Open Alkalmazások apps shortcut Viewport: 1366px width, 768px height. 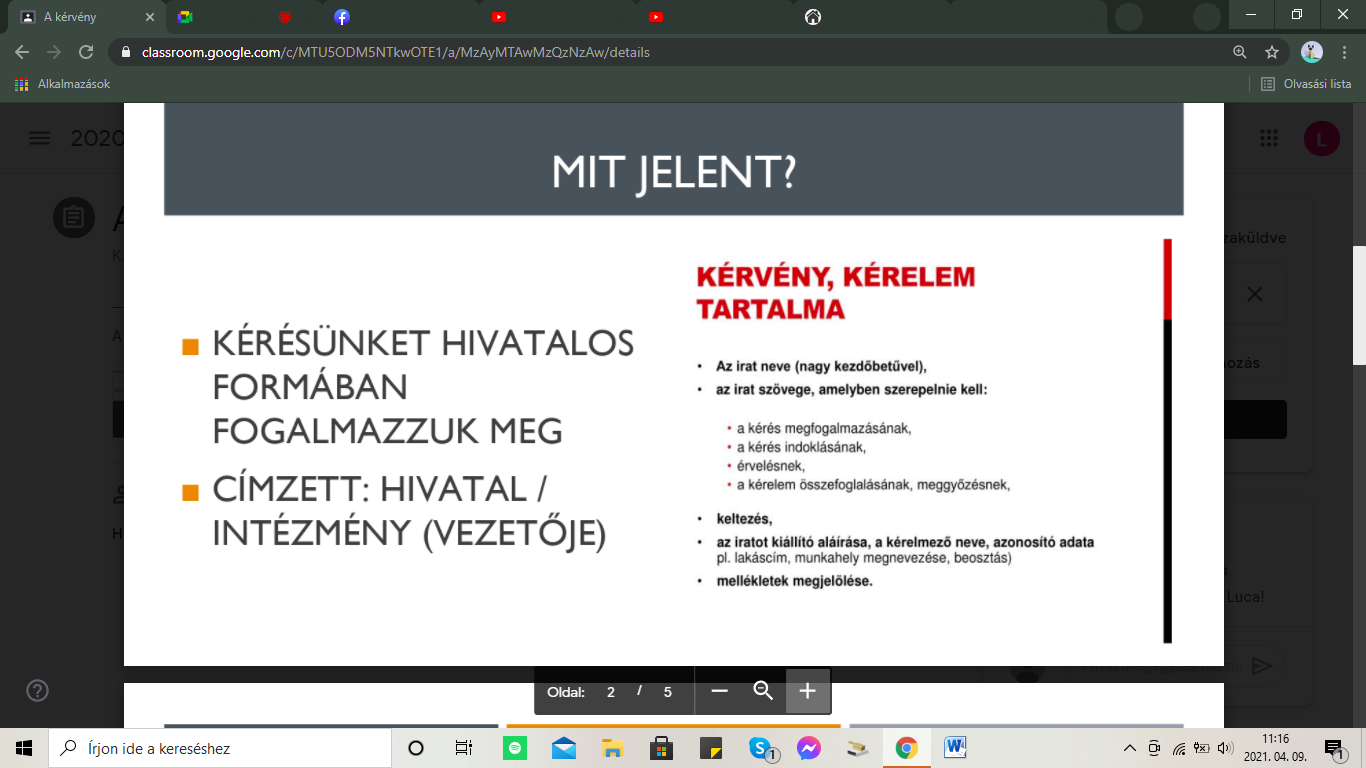pos(63,84)
